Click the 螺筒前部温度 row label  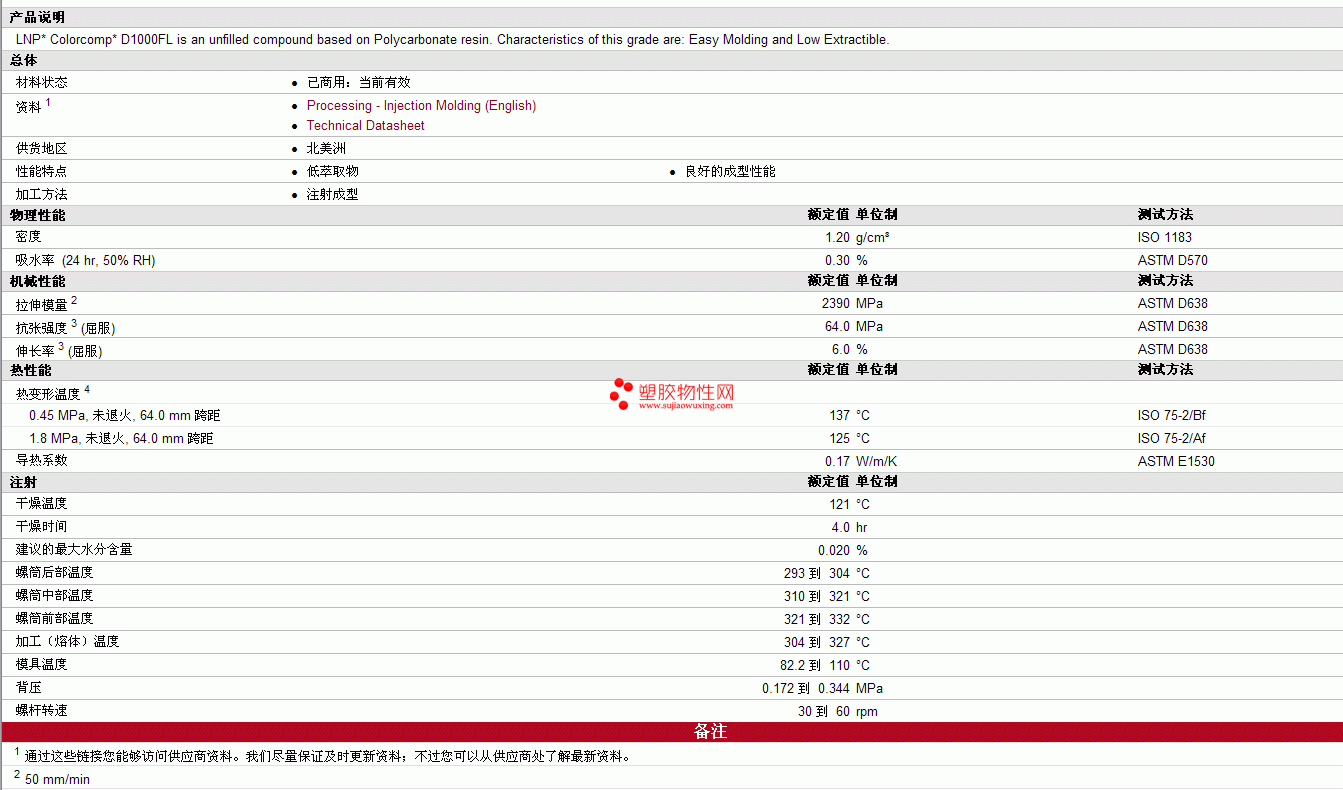[55, 619]
